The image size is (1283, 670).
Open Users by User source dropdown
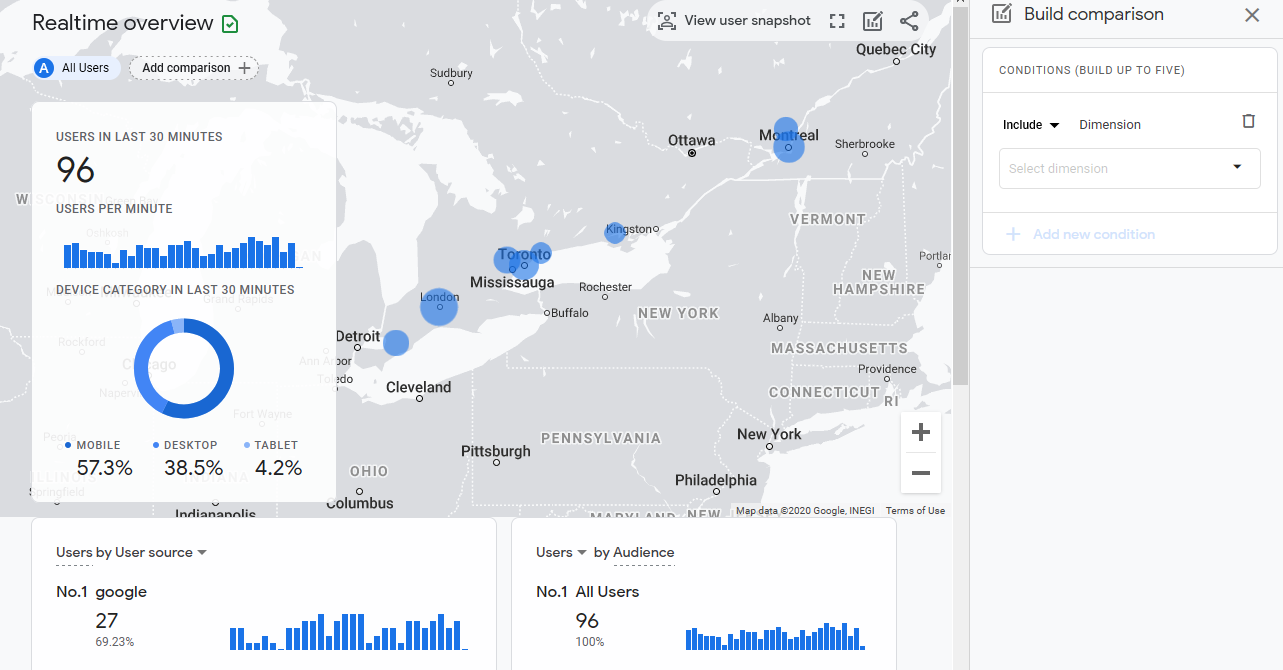click(x=131, y=553)
